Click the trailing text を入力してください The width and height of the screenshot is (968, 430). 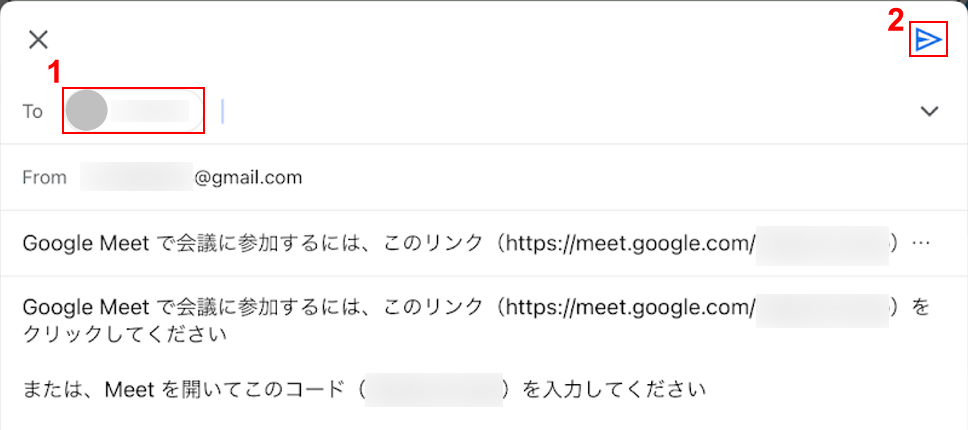tap(614, 390)
